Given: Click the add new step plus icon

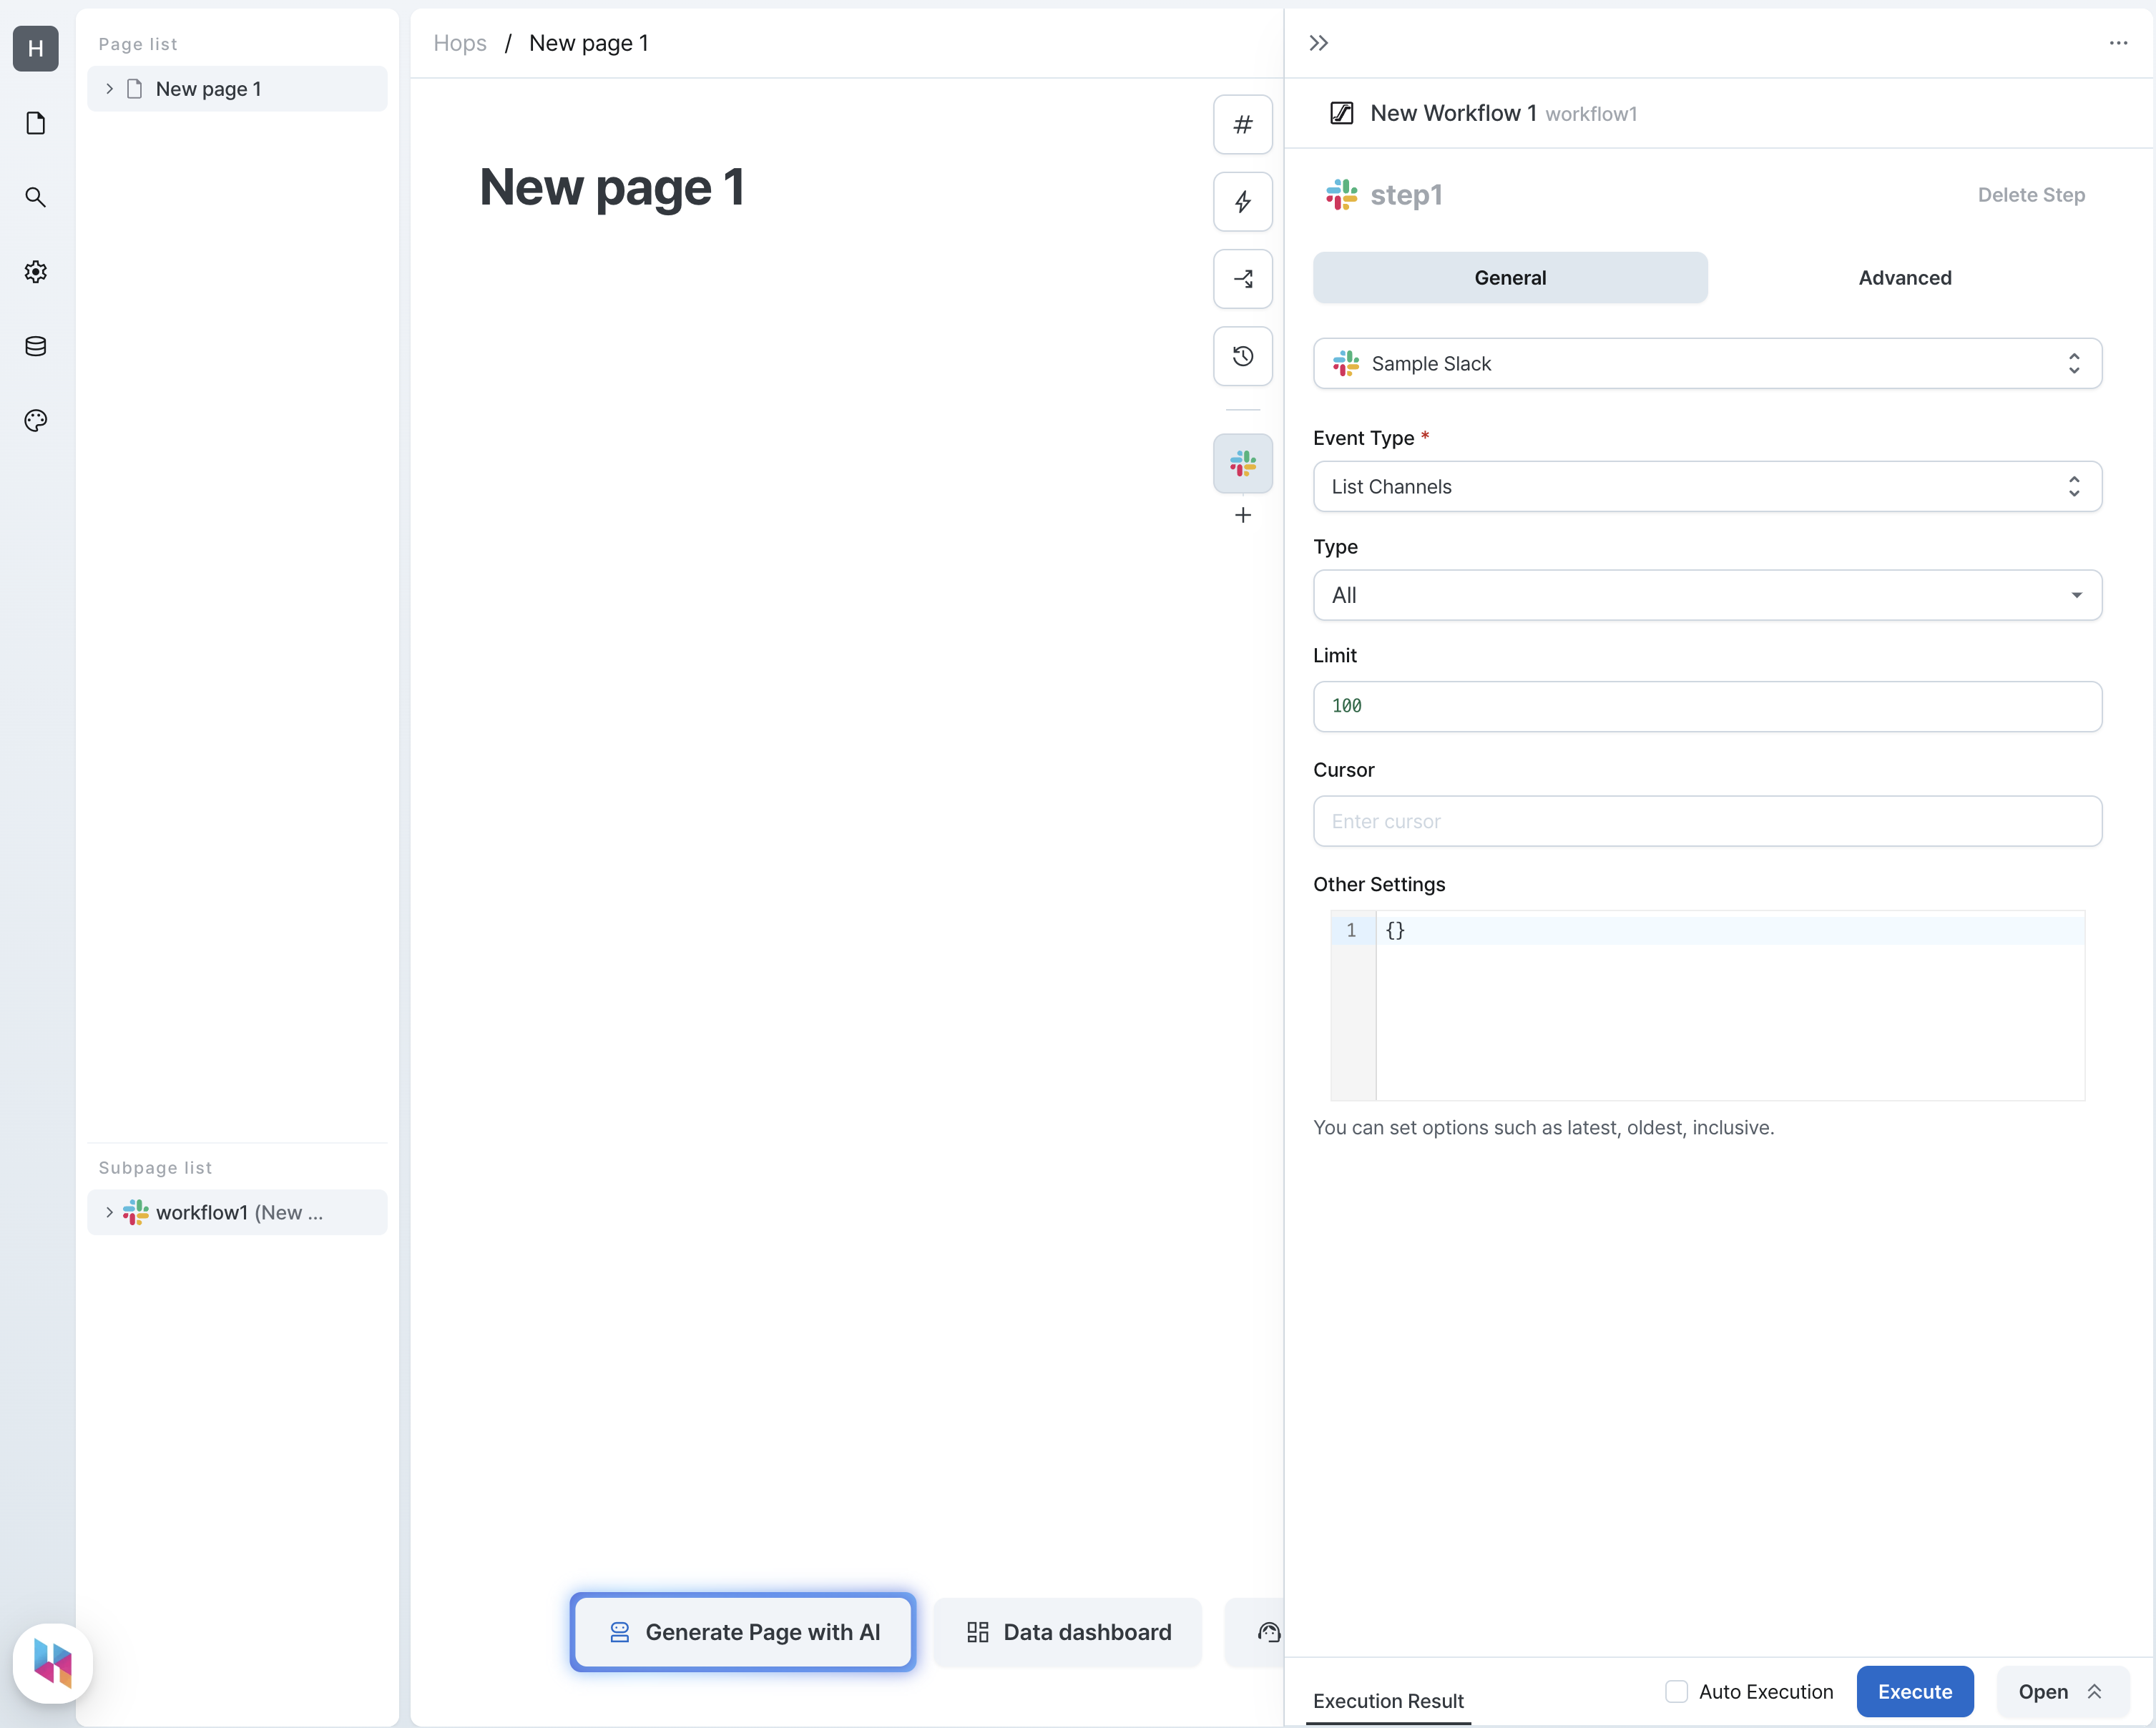Looking at the screenshot, I should [x=1245, y=515].
